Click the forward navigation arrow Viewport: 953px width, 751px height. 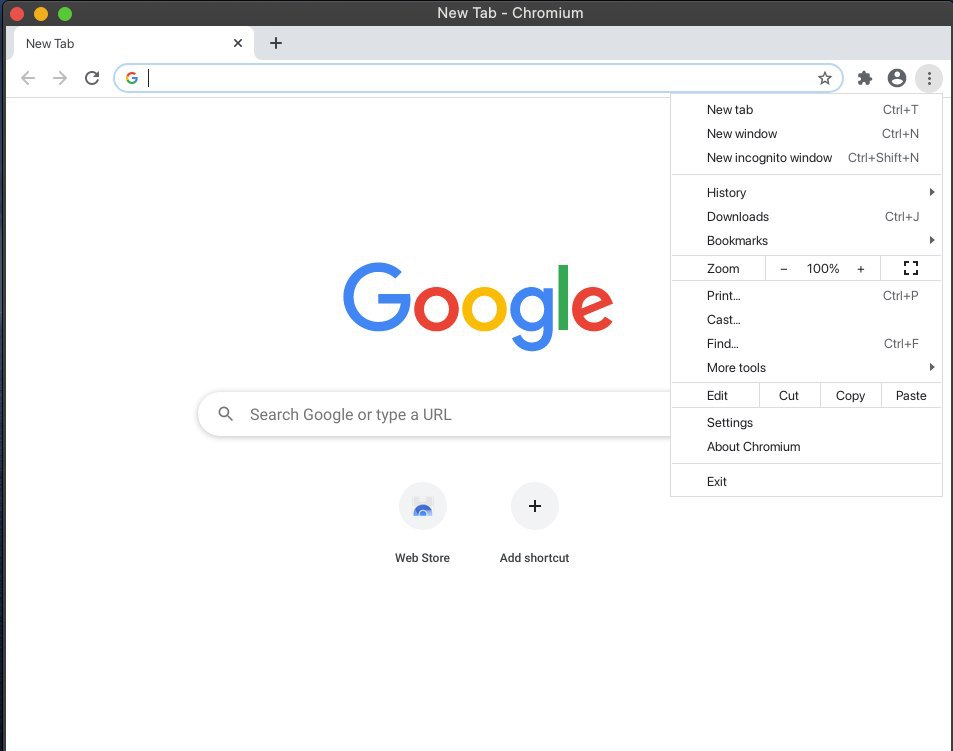60,78
